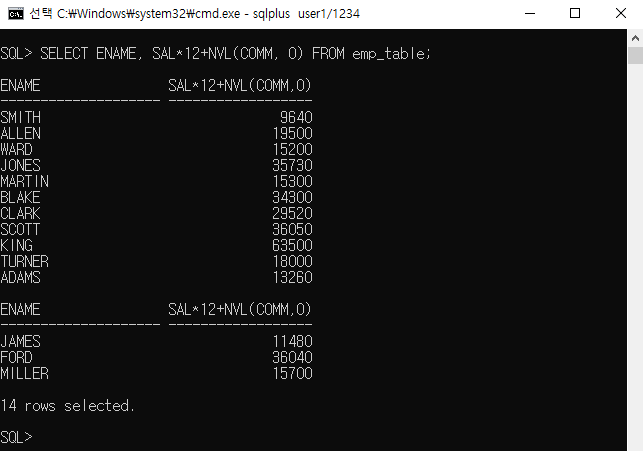Click the value 15200

point(292,150)
